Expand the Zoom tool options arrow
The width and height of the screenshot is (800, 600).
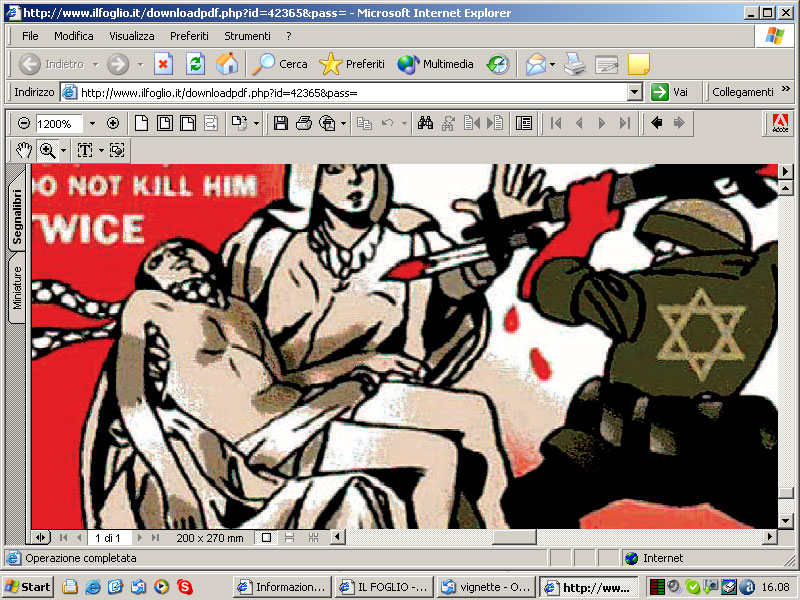click(63, 151)
